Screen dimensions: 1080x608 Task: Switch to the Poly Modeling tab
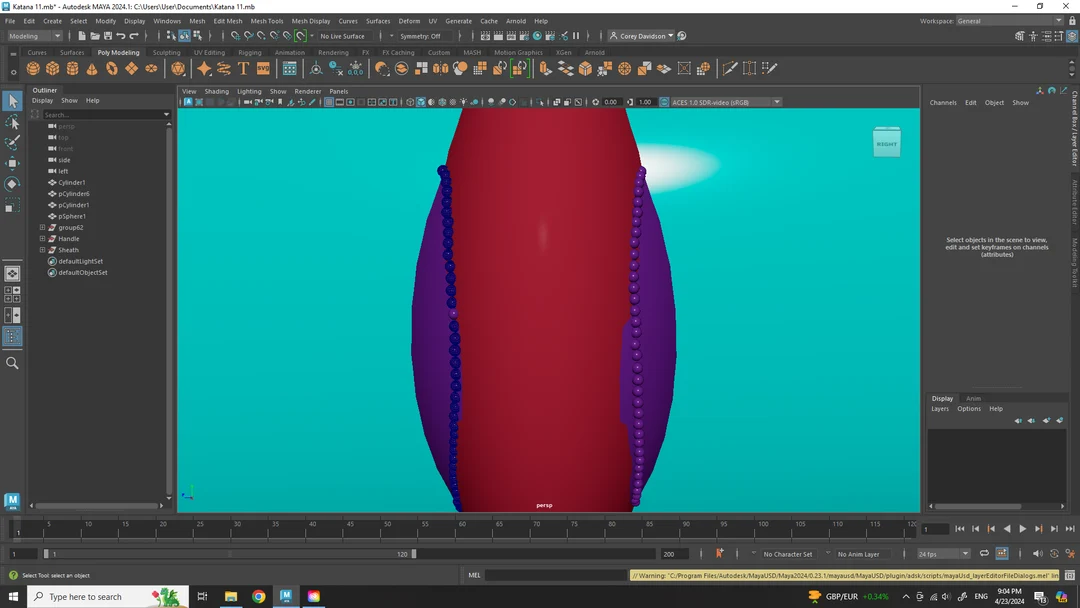pos(118,52)
